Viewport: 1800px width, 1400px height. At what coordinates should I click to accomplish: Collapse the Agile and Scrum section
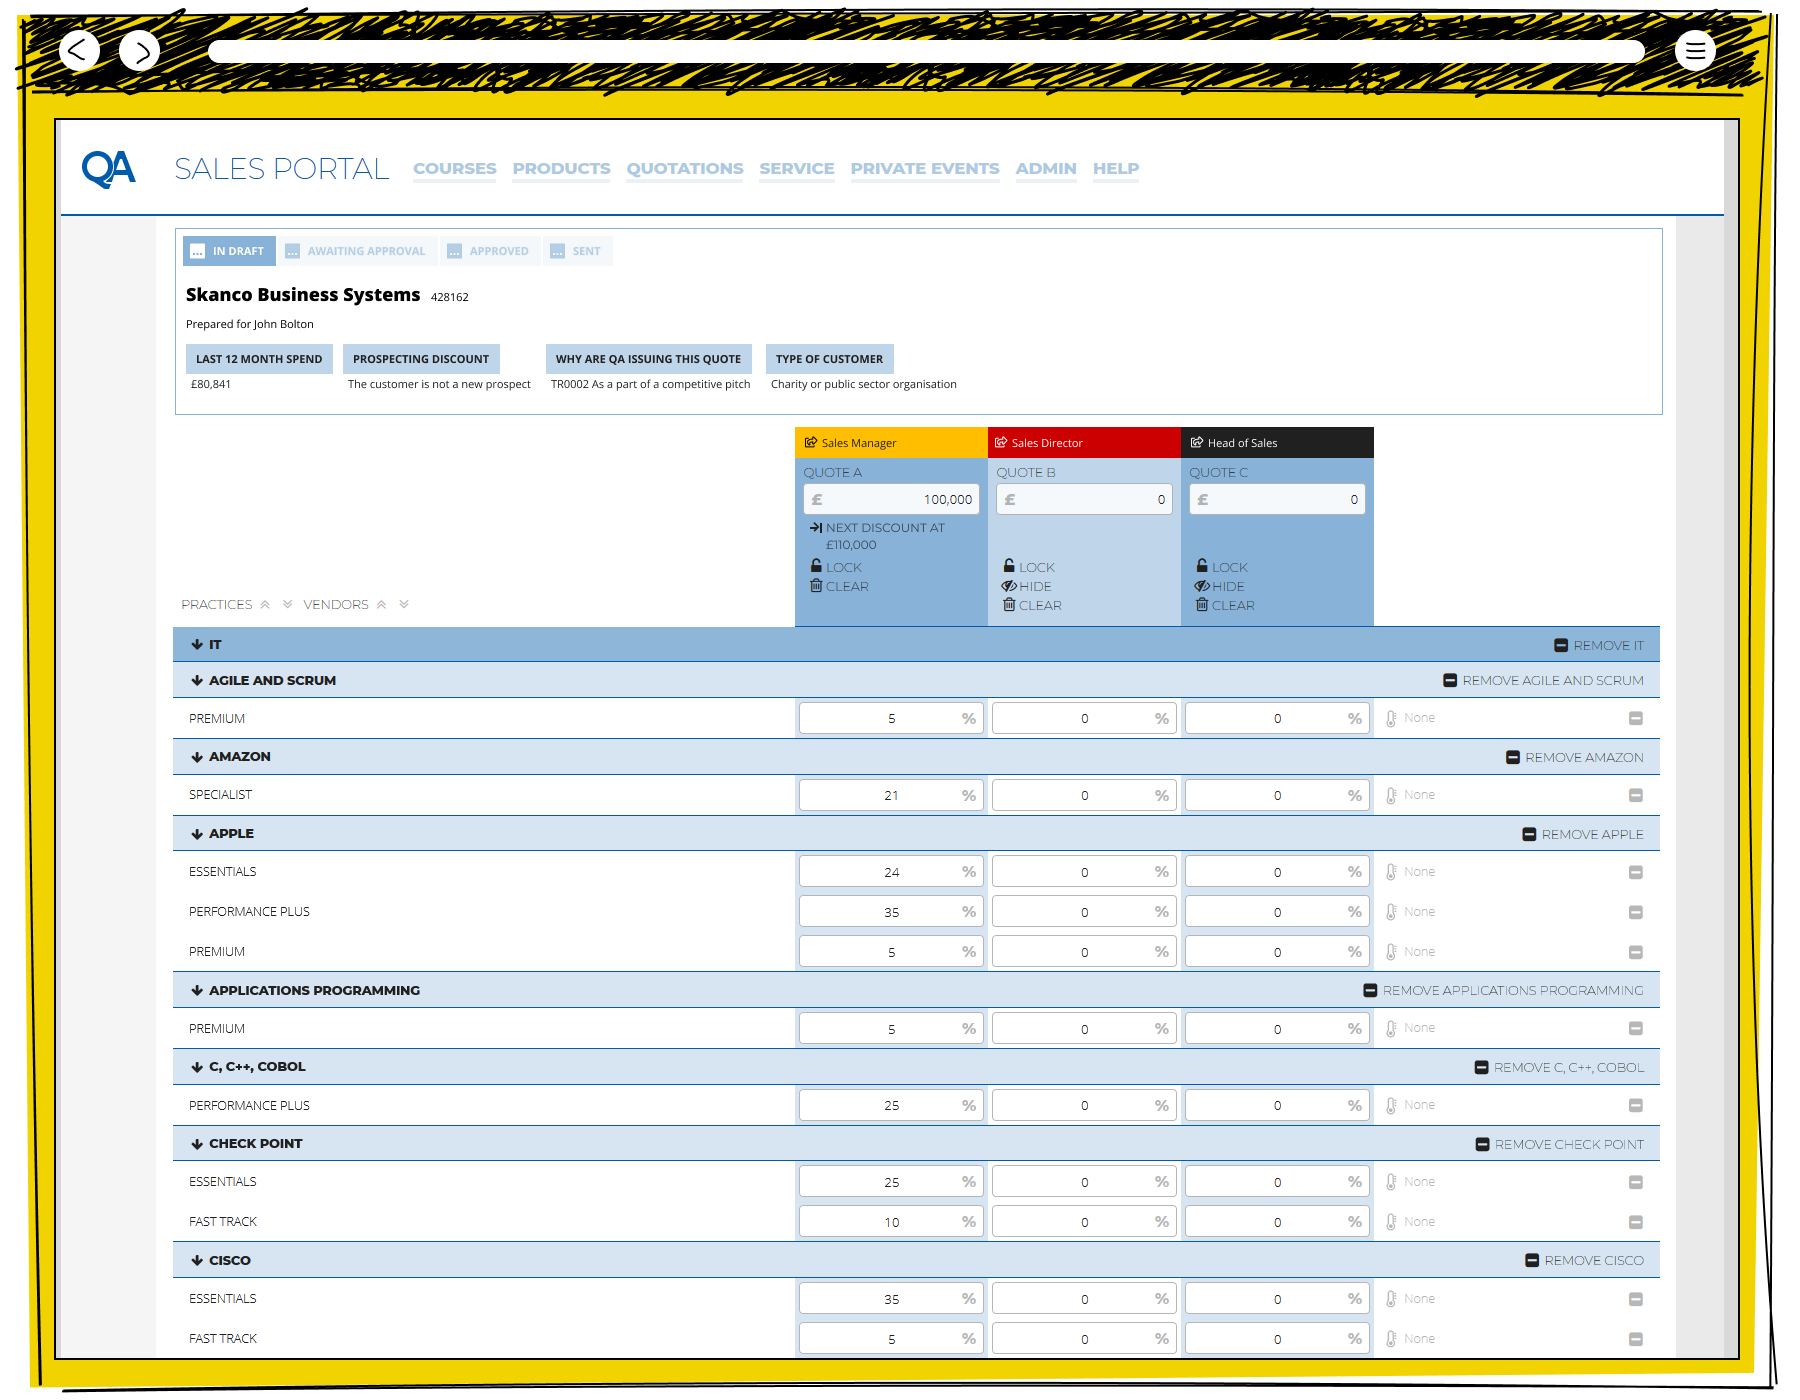pos(197,681)
